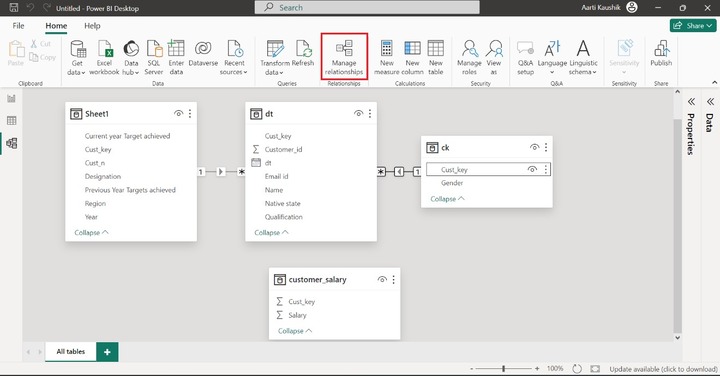720x376 pixels.
Task: Click the Share button
Action: [693, 26]
